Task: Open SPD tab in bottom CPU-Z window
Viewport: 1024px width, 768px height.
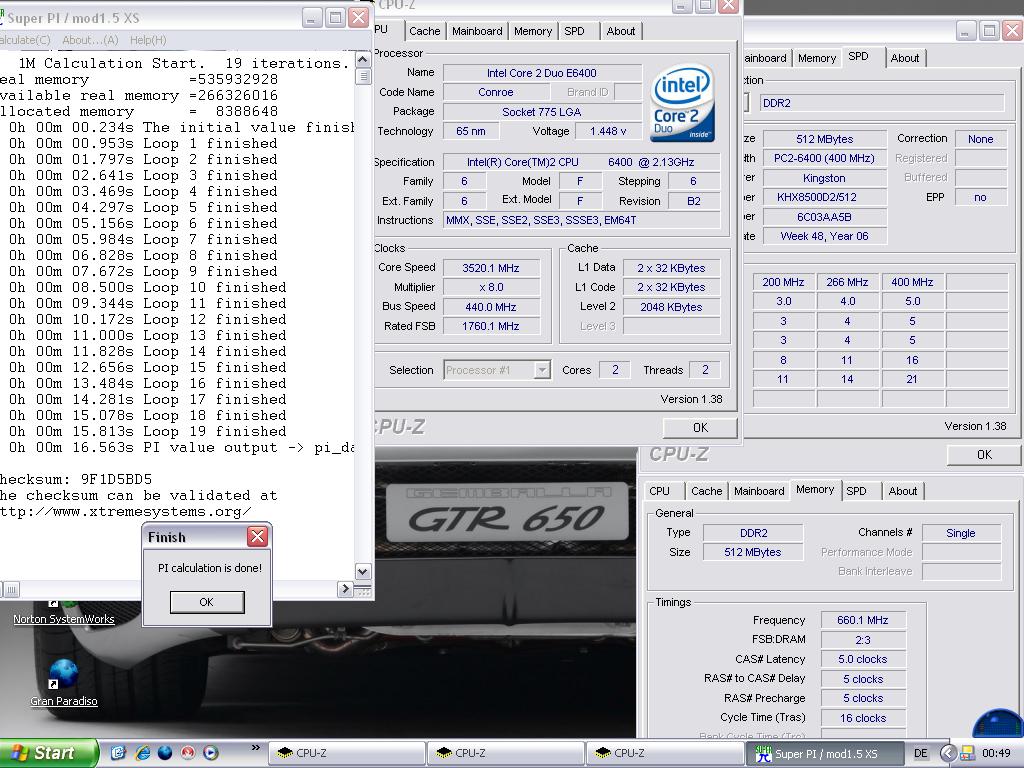Action: click(856, 491)
